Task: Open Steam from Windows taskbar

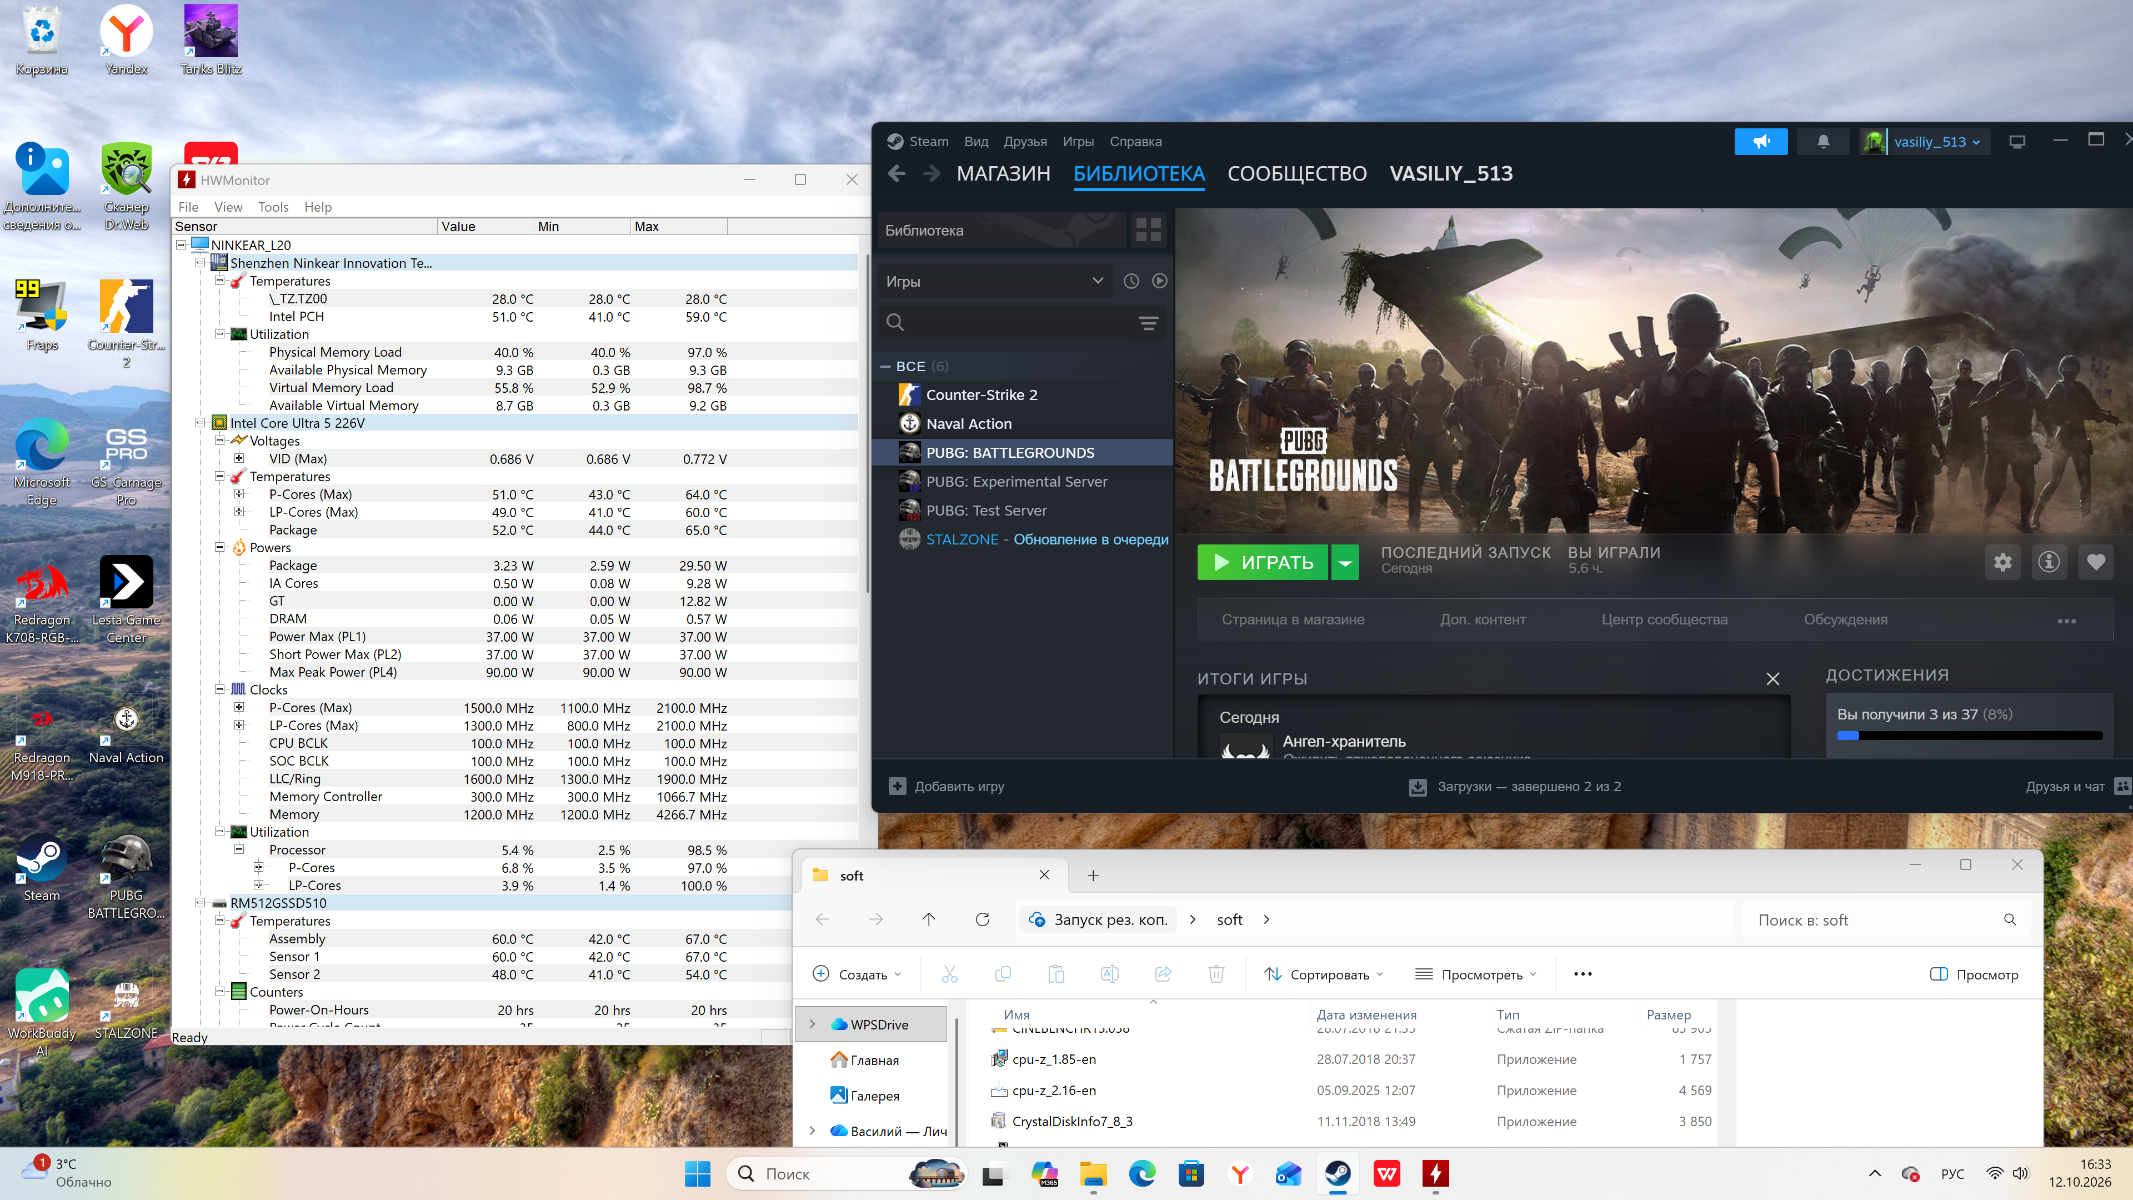Action: 1338,1174
